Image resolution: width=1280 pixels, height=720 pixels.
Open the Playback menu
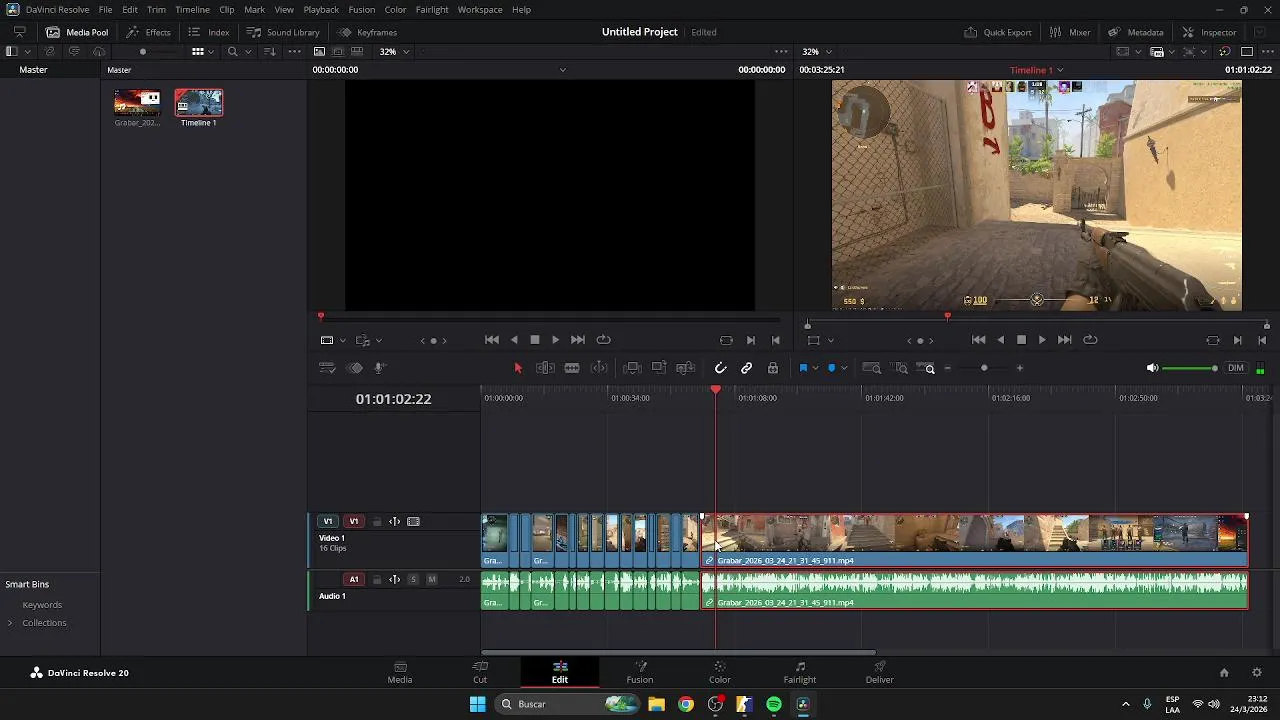point(321,9)
